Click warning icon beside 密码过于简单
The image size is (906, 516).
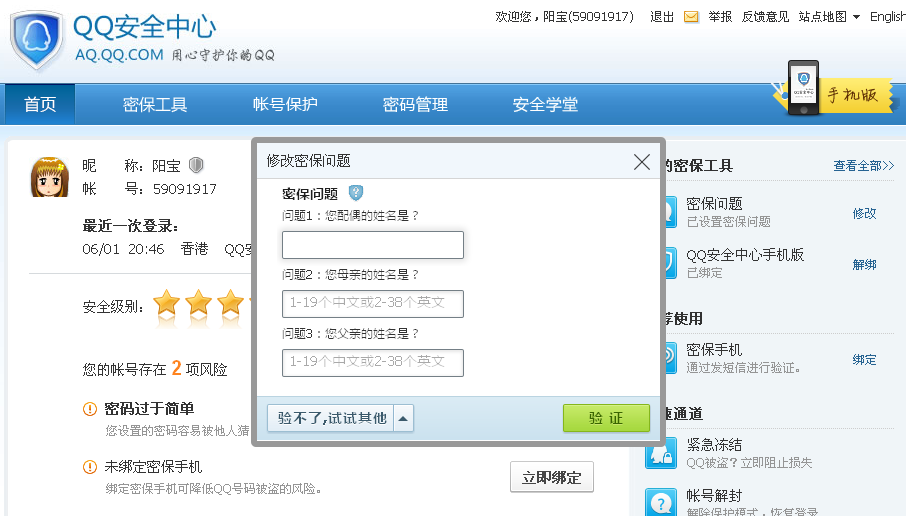coord(90,409)
